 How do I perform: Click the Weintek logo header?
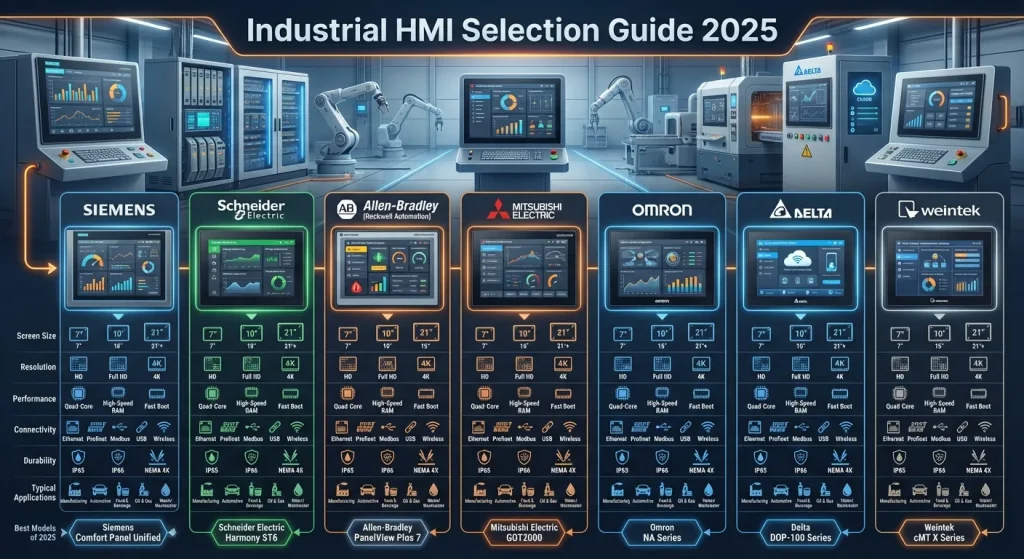939,209
